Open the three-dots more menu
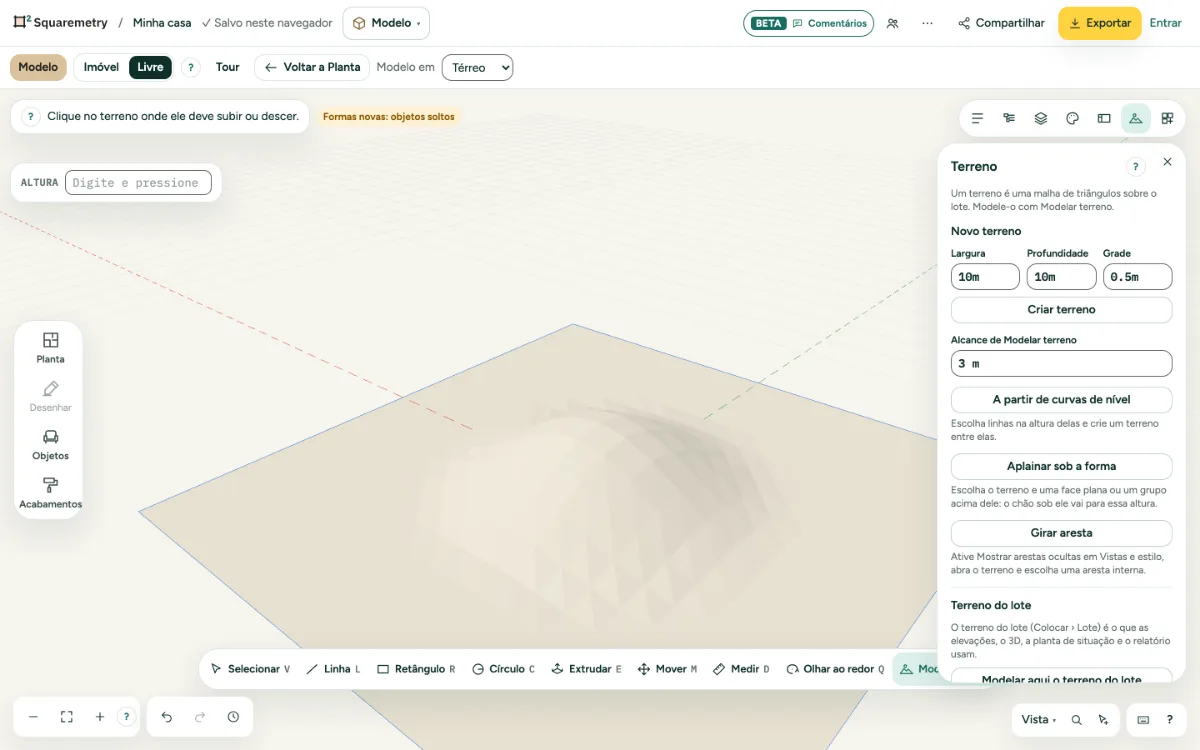The image size is (1200, 750). pos(928,23)
